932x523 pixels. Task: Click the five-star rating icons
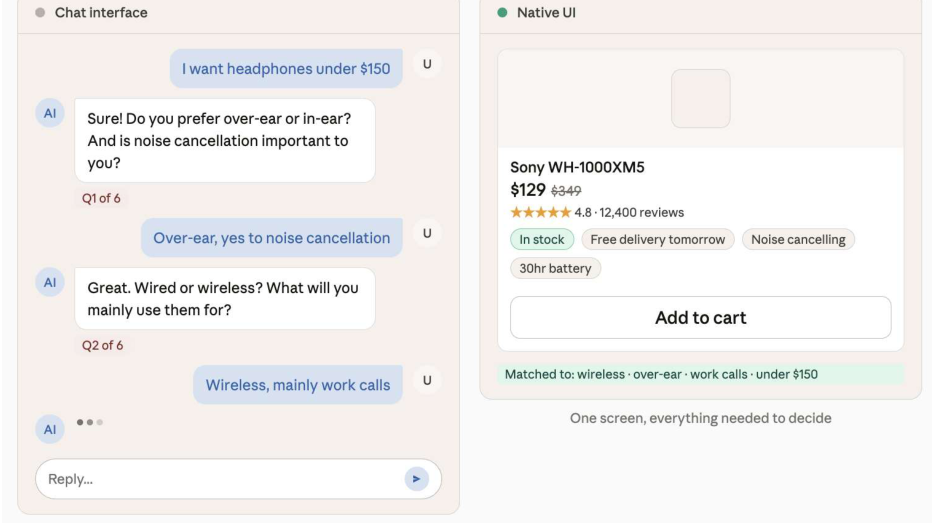click(540, 212)
